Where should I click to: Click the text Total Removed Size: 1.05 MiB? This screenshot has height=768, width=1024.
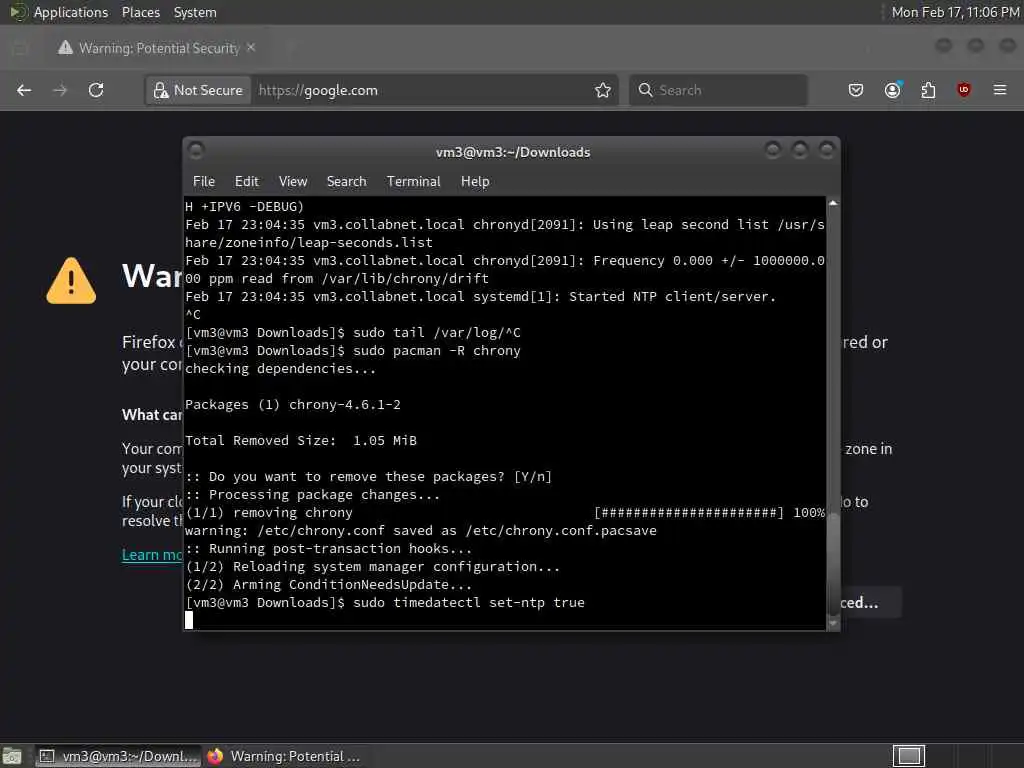pyautogui.click(x=300, y=441)
